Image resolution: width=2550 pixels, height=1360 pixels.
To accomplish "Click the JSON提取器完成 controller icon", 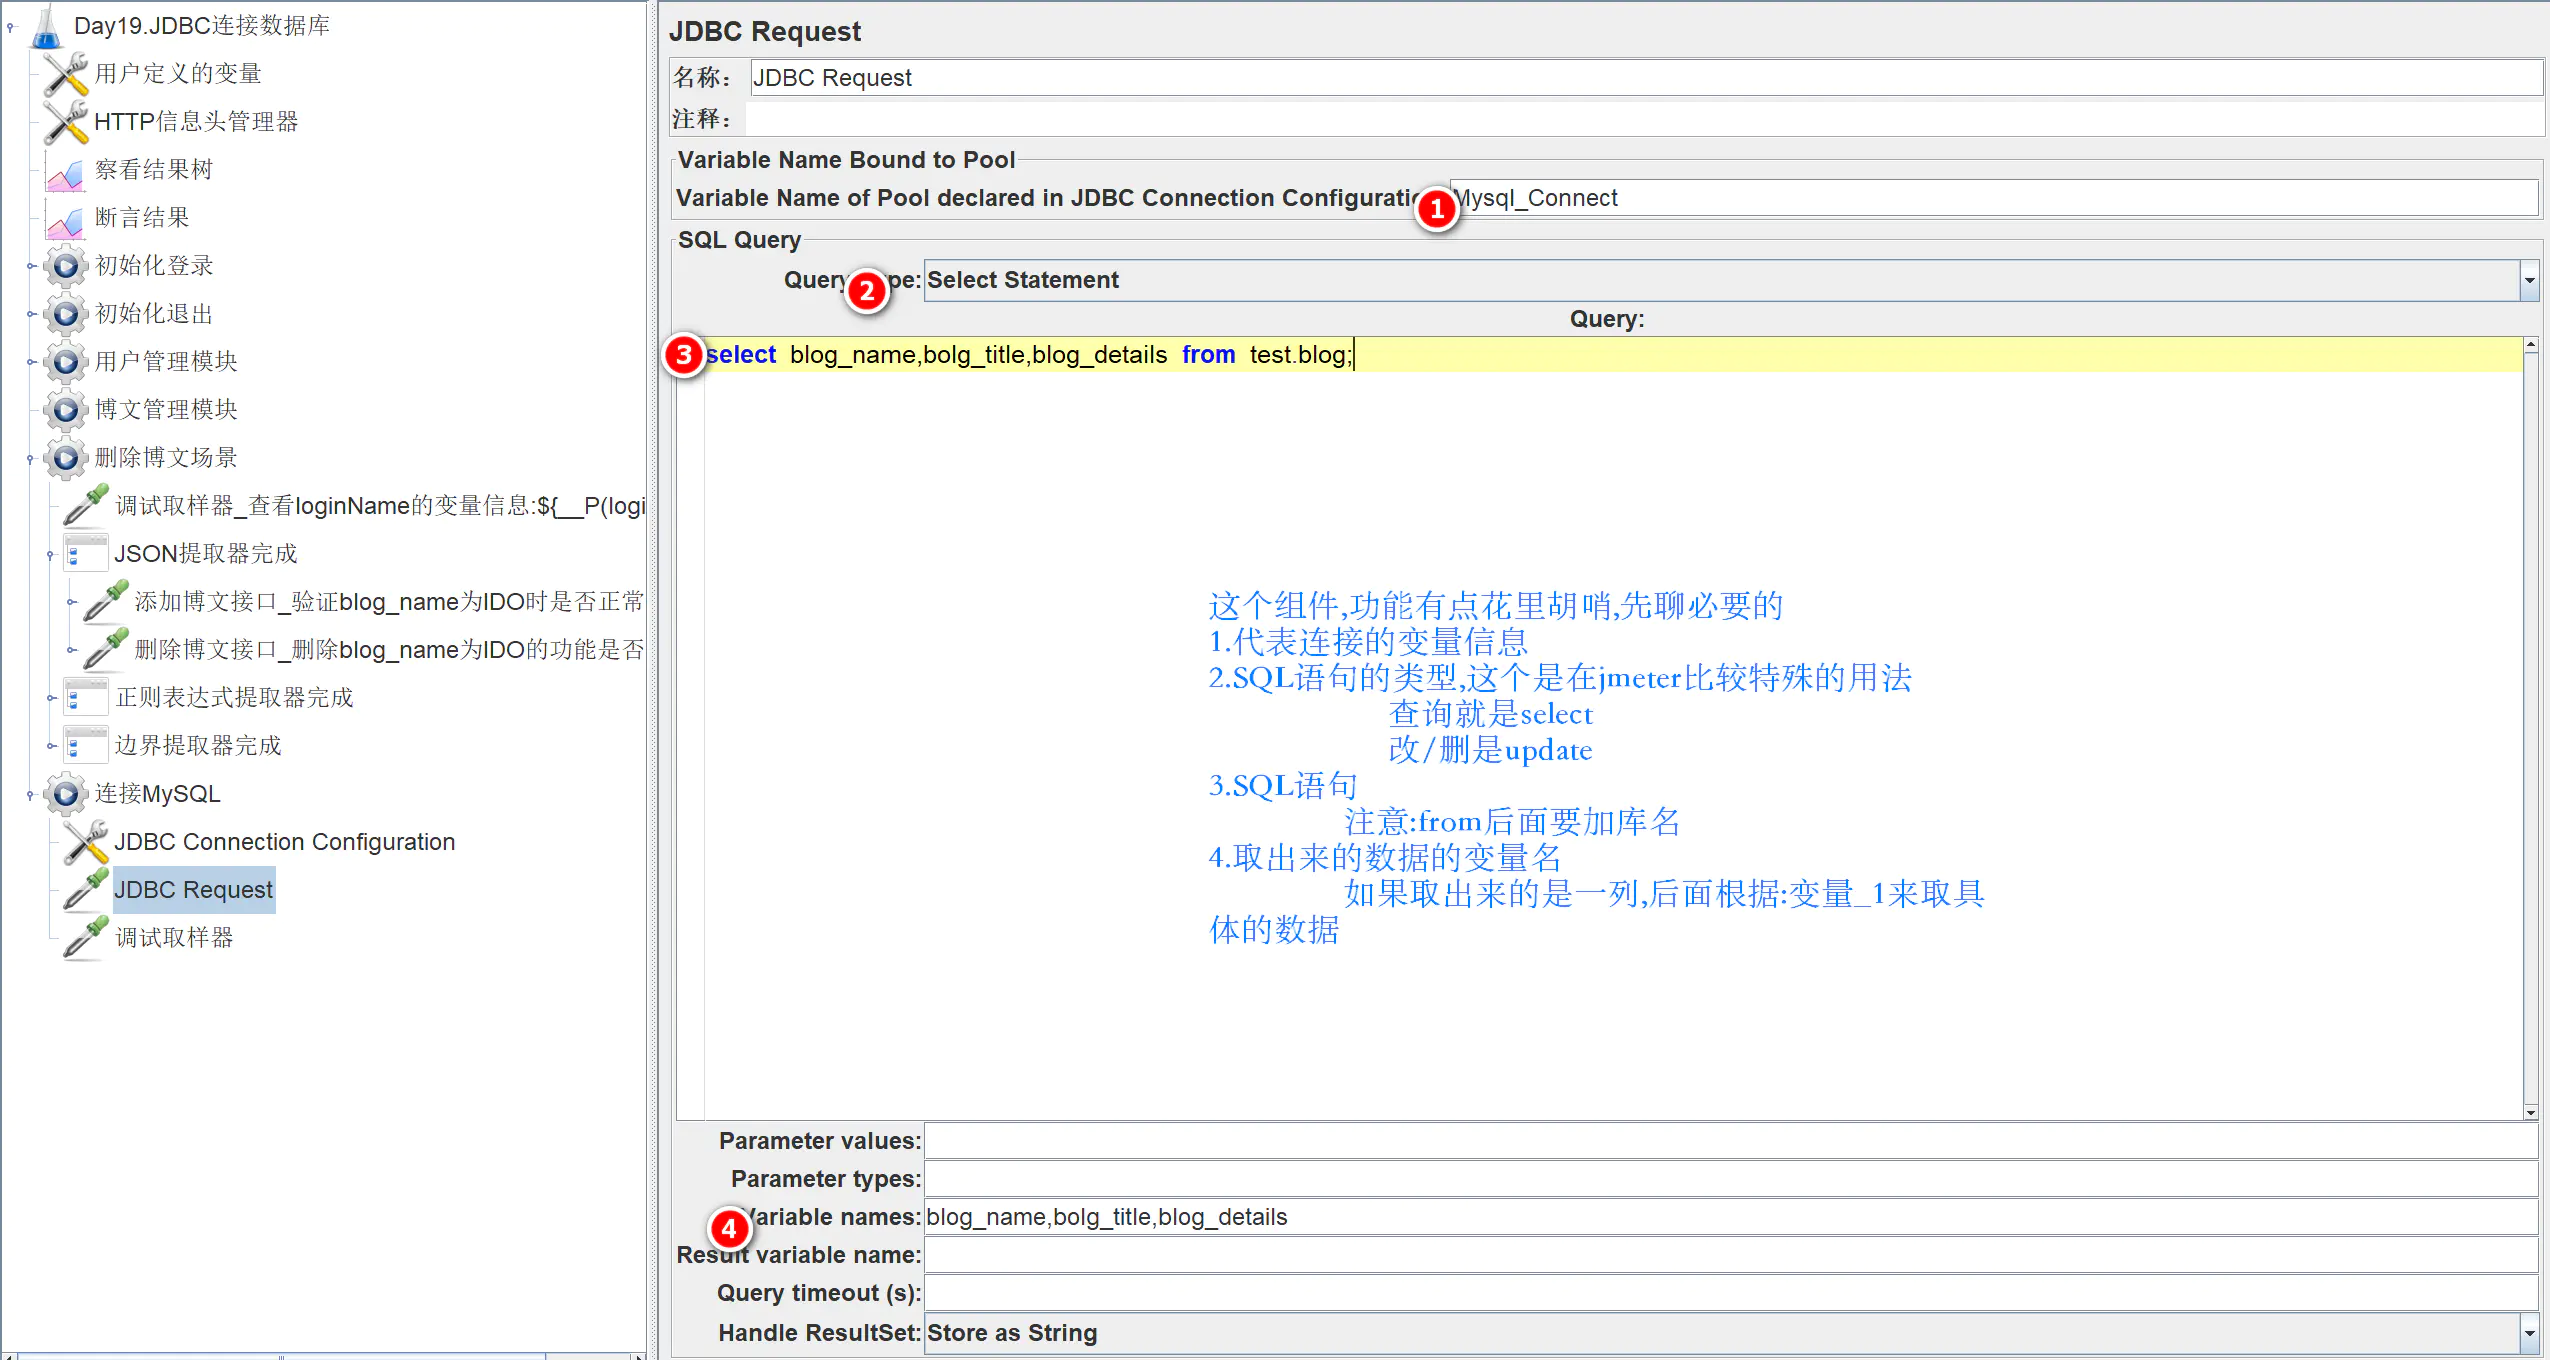I will [86, 554].
